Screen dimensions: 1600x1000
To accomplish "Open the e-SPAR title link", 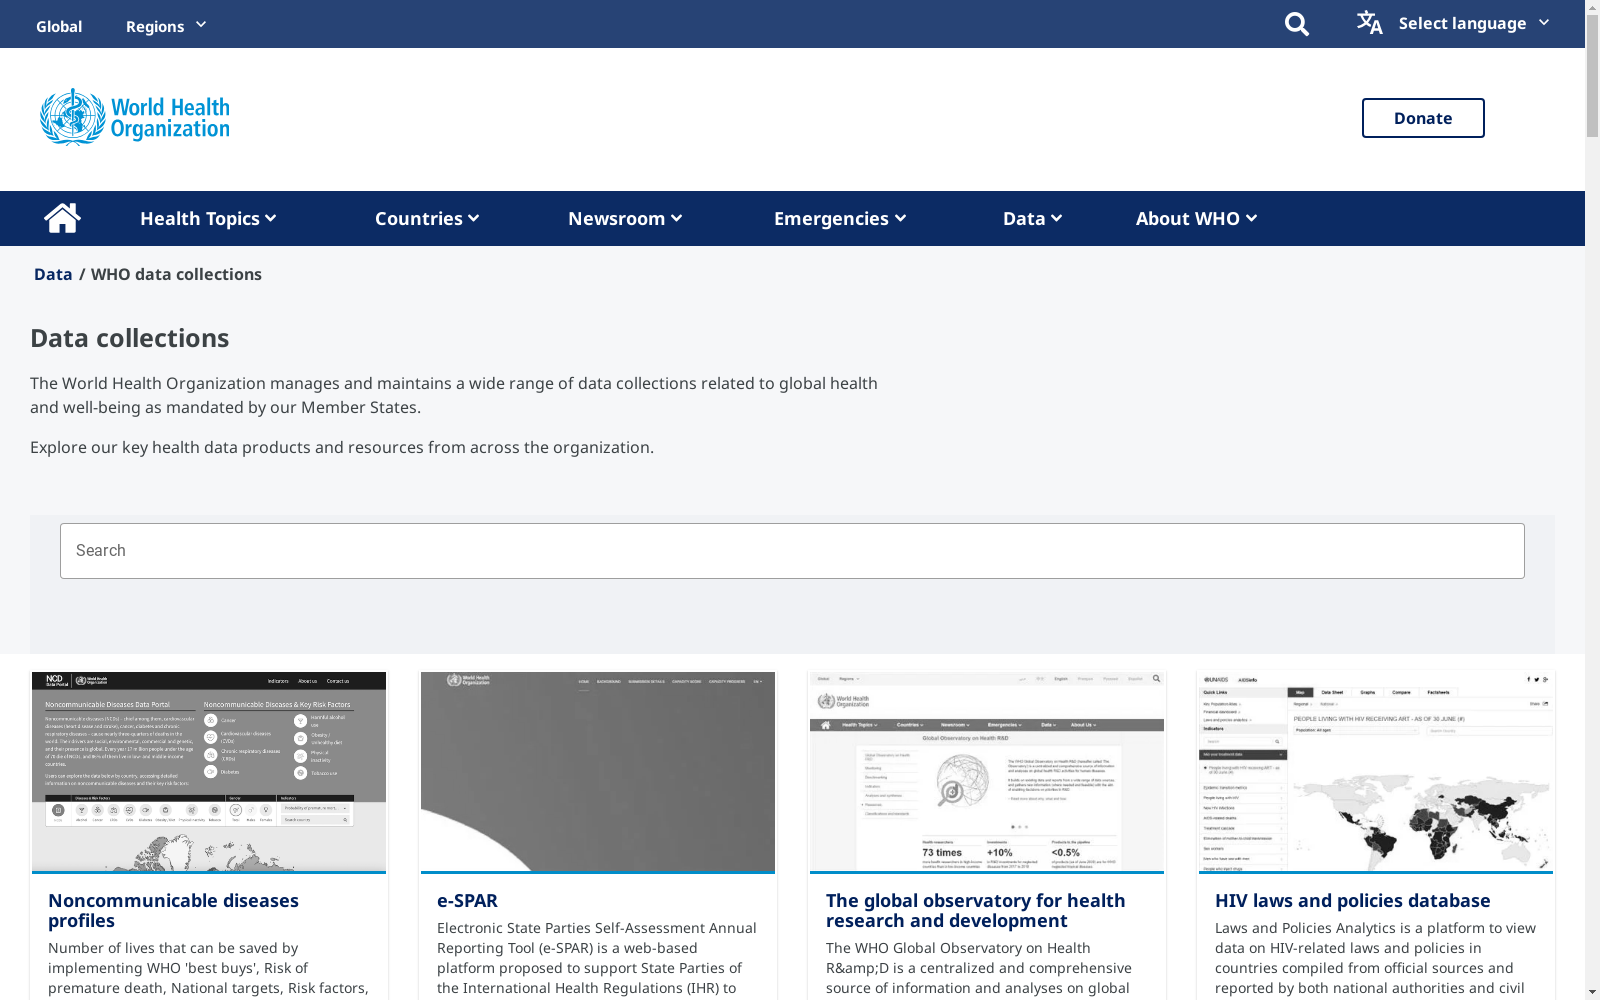I will pyautogui.click(x=467, y=901).
